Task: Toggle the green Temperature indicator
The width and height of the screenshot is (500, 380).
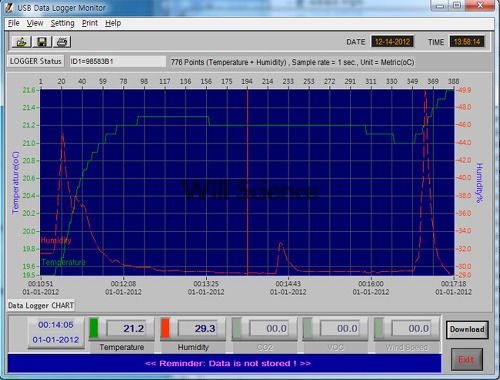Action: pyautogui.click(x=94, y=328)
